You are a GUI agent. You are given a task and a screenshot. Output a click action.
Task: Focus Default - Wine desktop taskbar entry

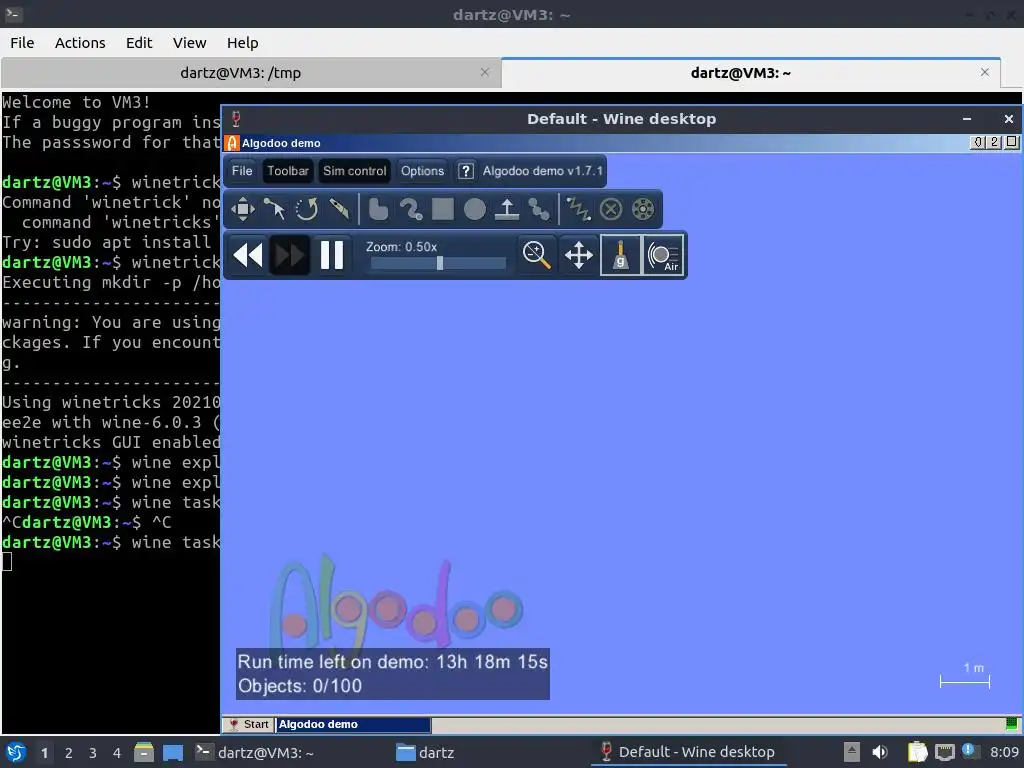tap(688, 753)
